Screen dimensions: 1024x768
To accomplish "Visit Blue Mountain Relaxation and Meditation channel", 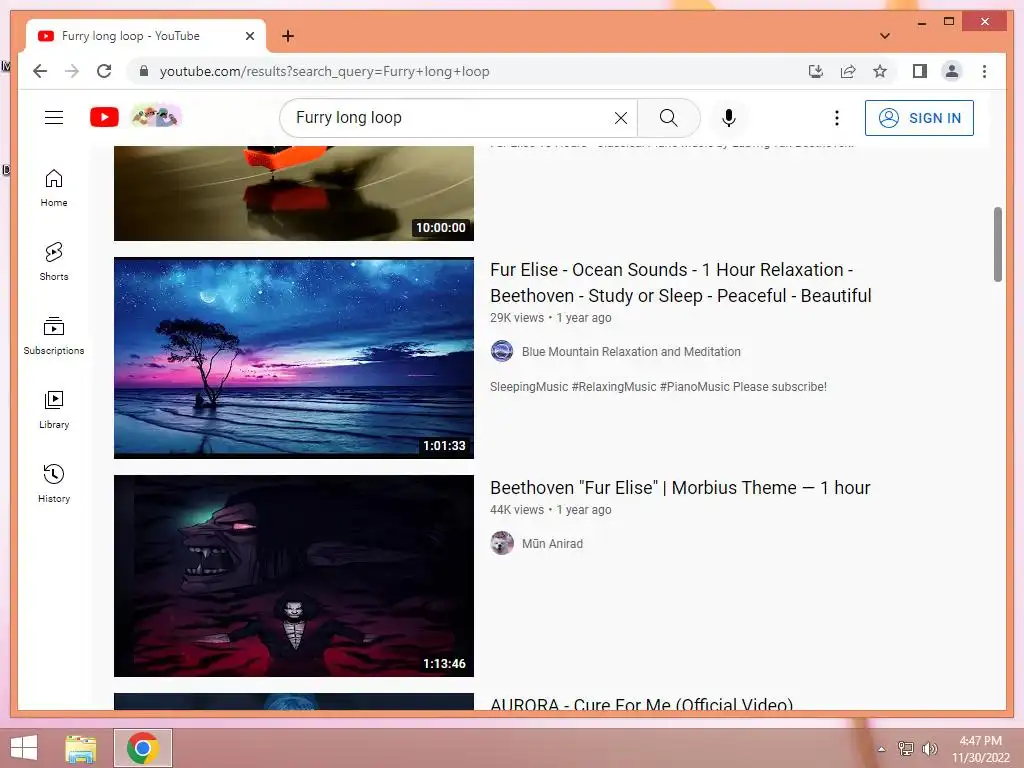I will point(631,351).
